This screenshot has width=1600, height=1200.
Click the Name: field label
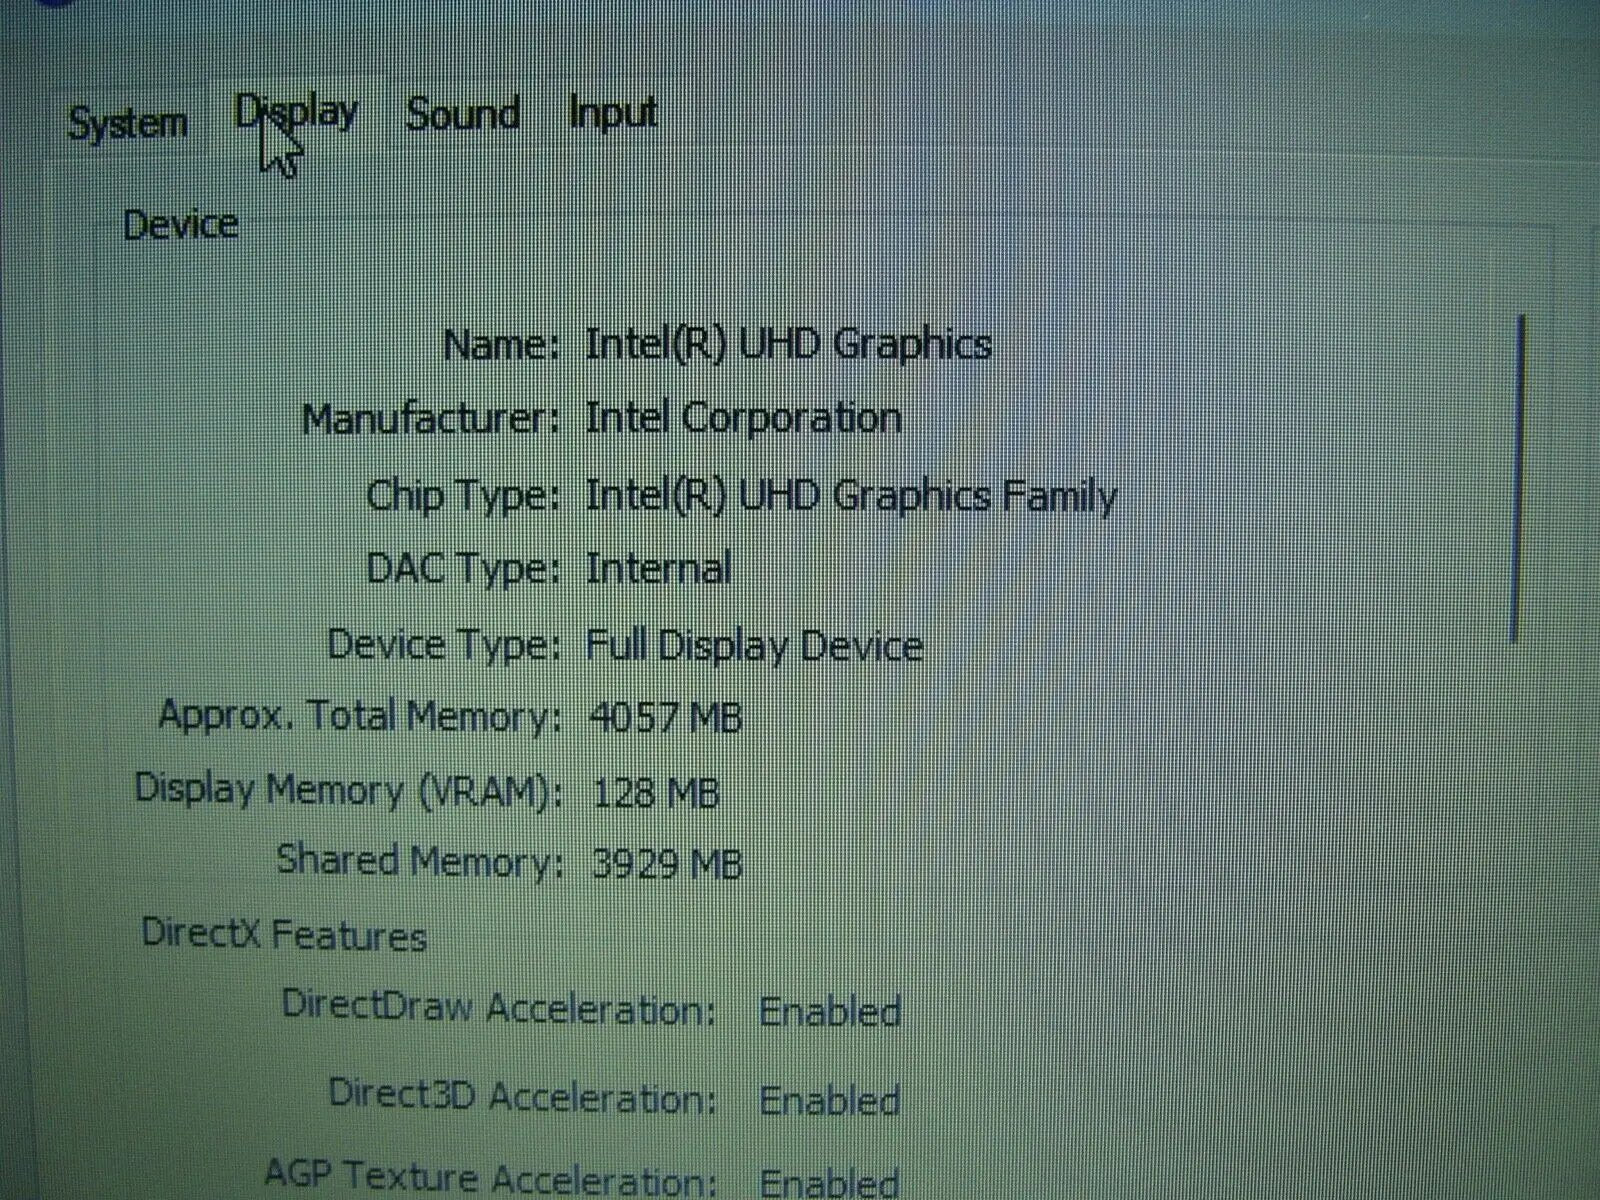point(501,345)
